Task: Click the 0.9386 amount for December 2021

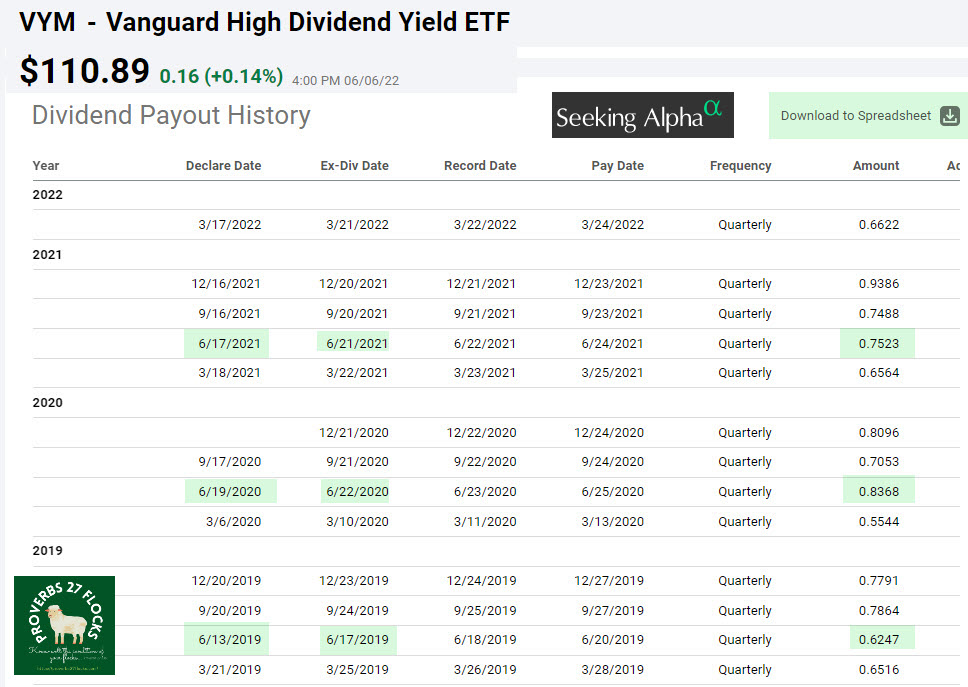Action: point(878,284)
